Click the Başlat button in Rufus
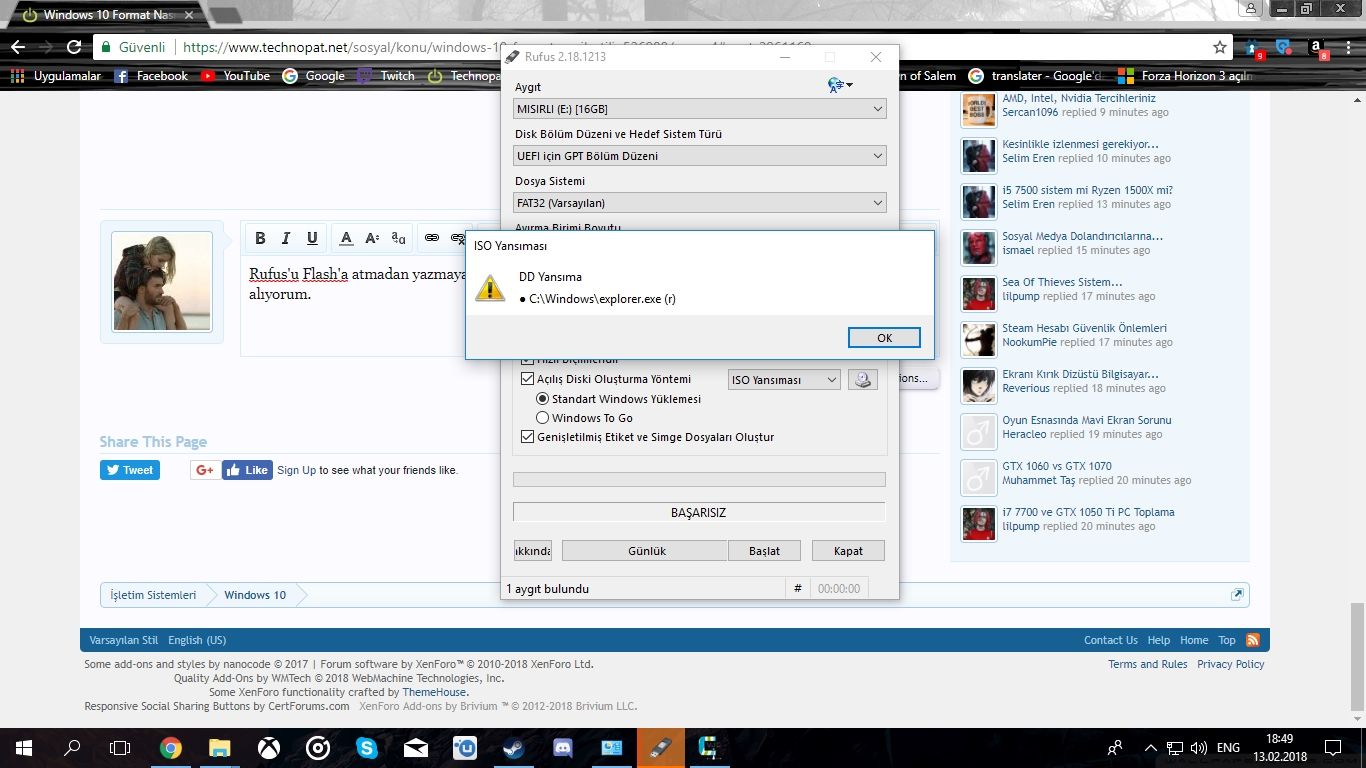 (765, 551)
